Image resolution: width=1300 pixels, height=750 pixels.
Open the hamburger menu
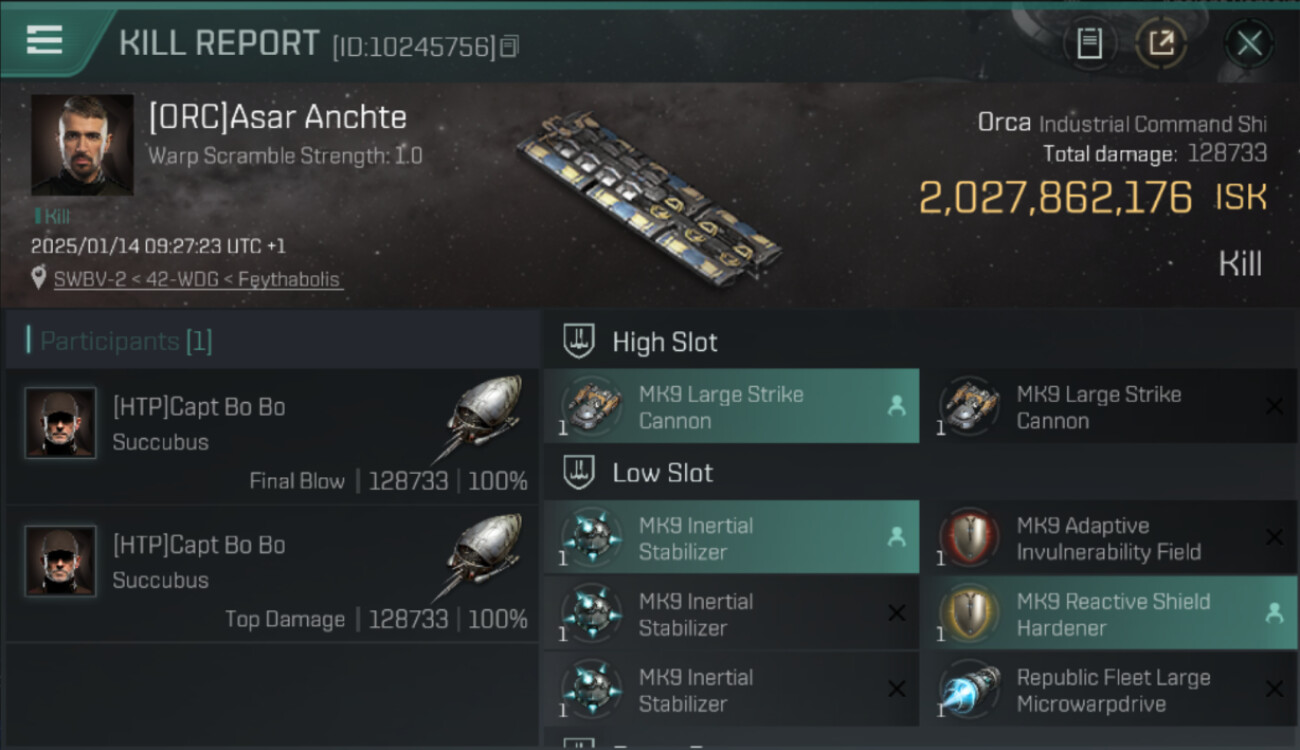point(44,41)
